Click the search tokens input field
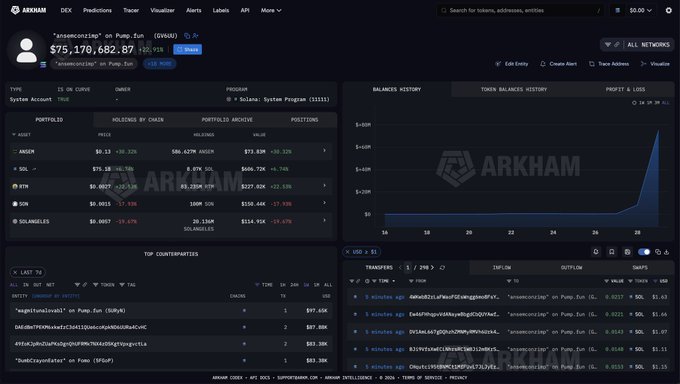 tap(520, 10)
